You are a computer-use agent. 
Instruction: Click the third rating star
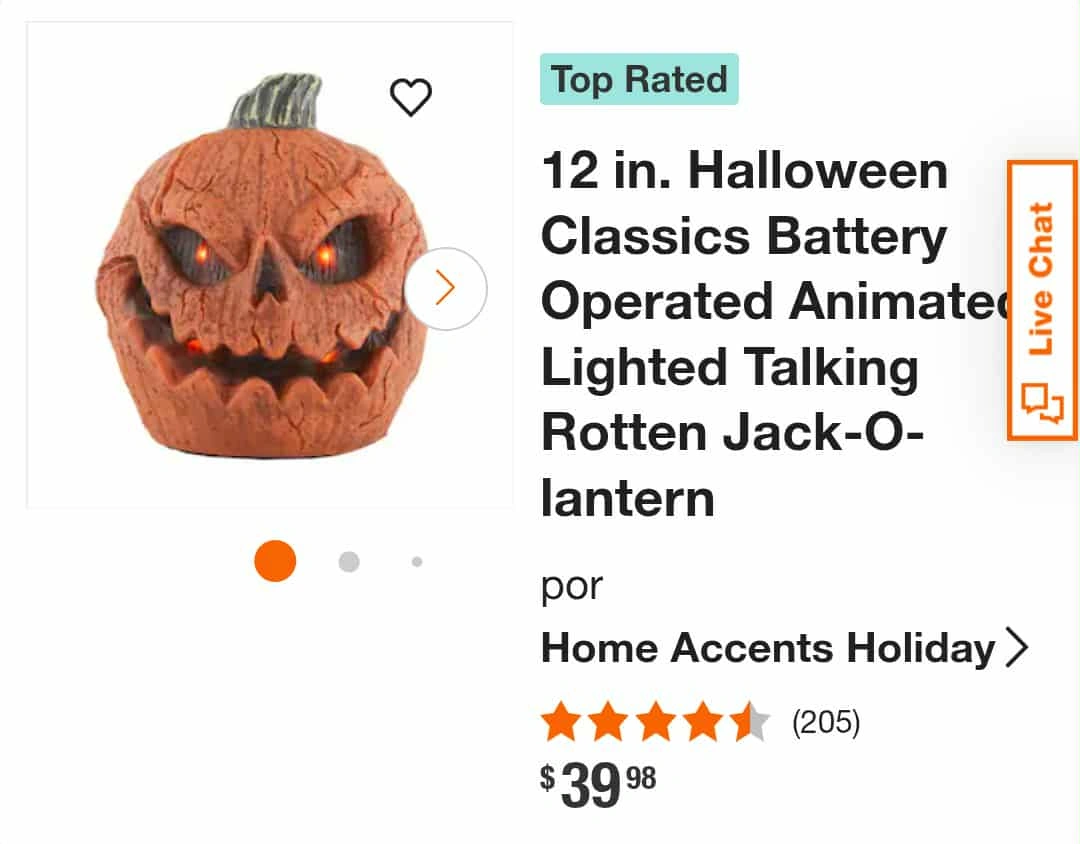[x=655, y=722]
